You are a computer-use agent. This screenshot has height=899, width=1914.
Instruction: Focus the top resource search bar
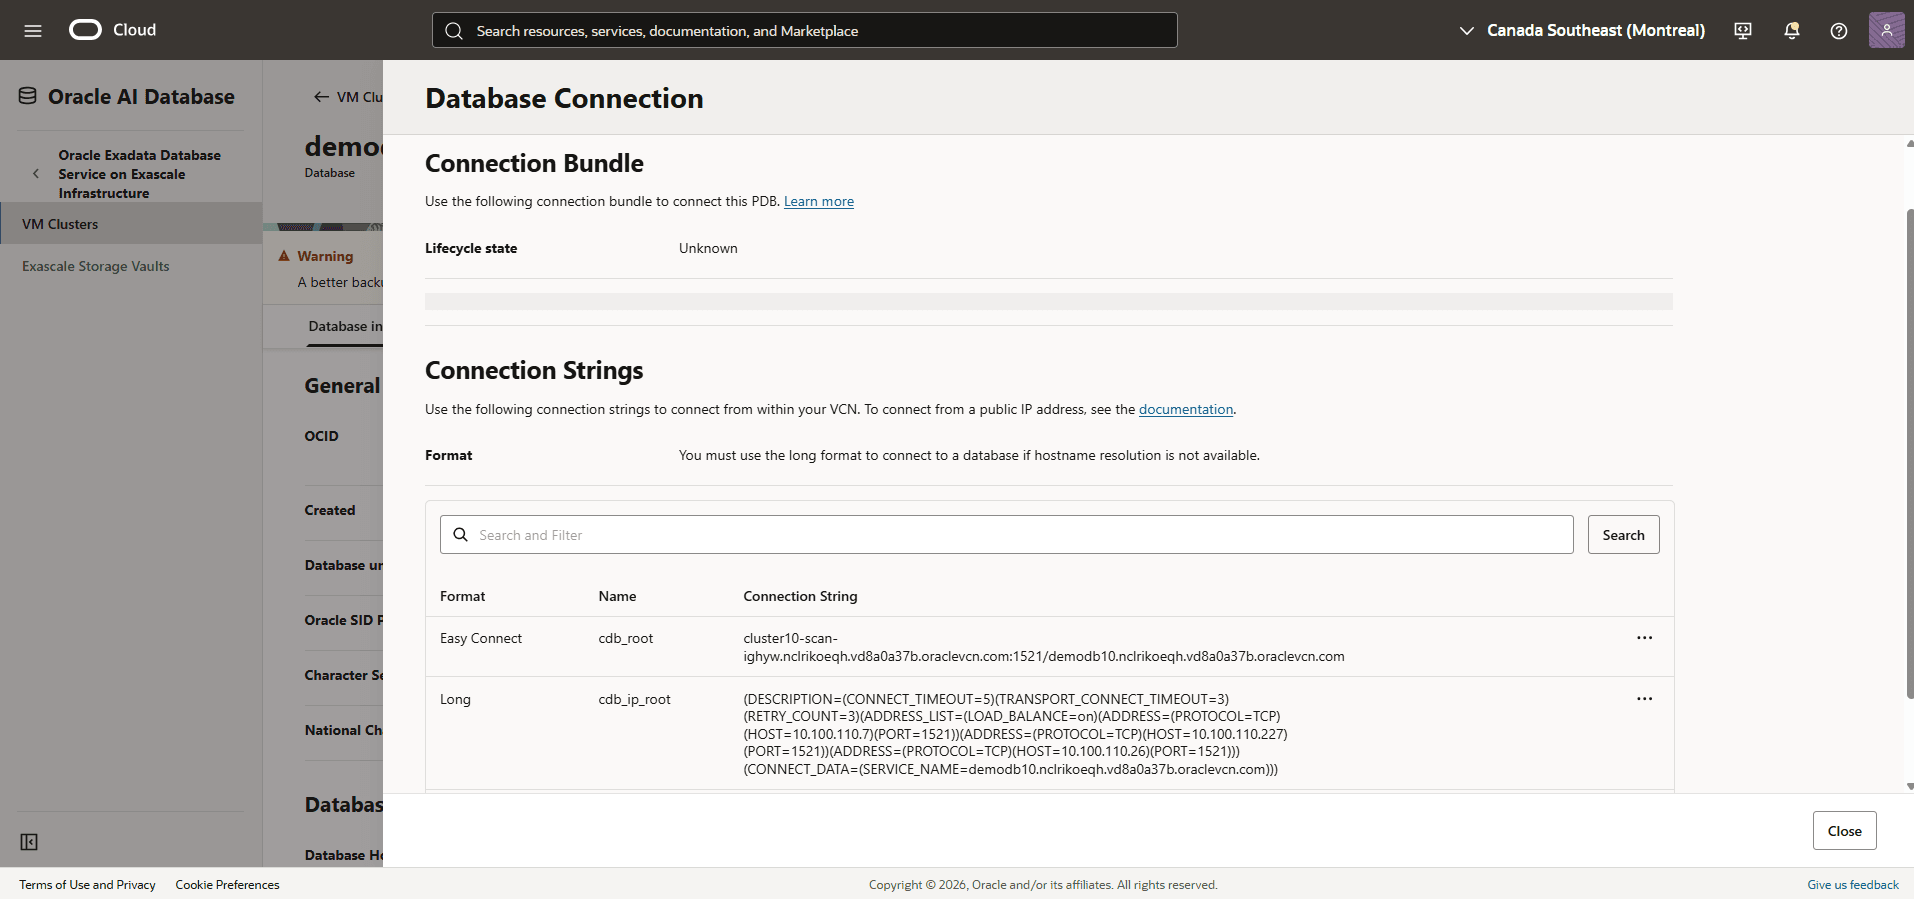[804, 30]
